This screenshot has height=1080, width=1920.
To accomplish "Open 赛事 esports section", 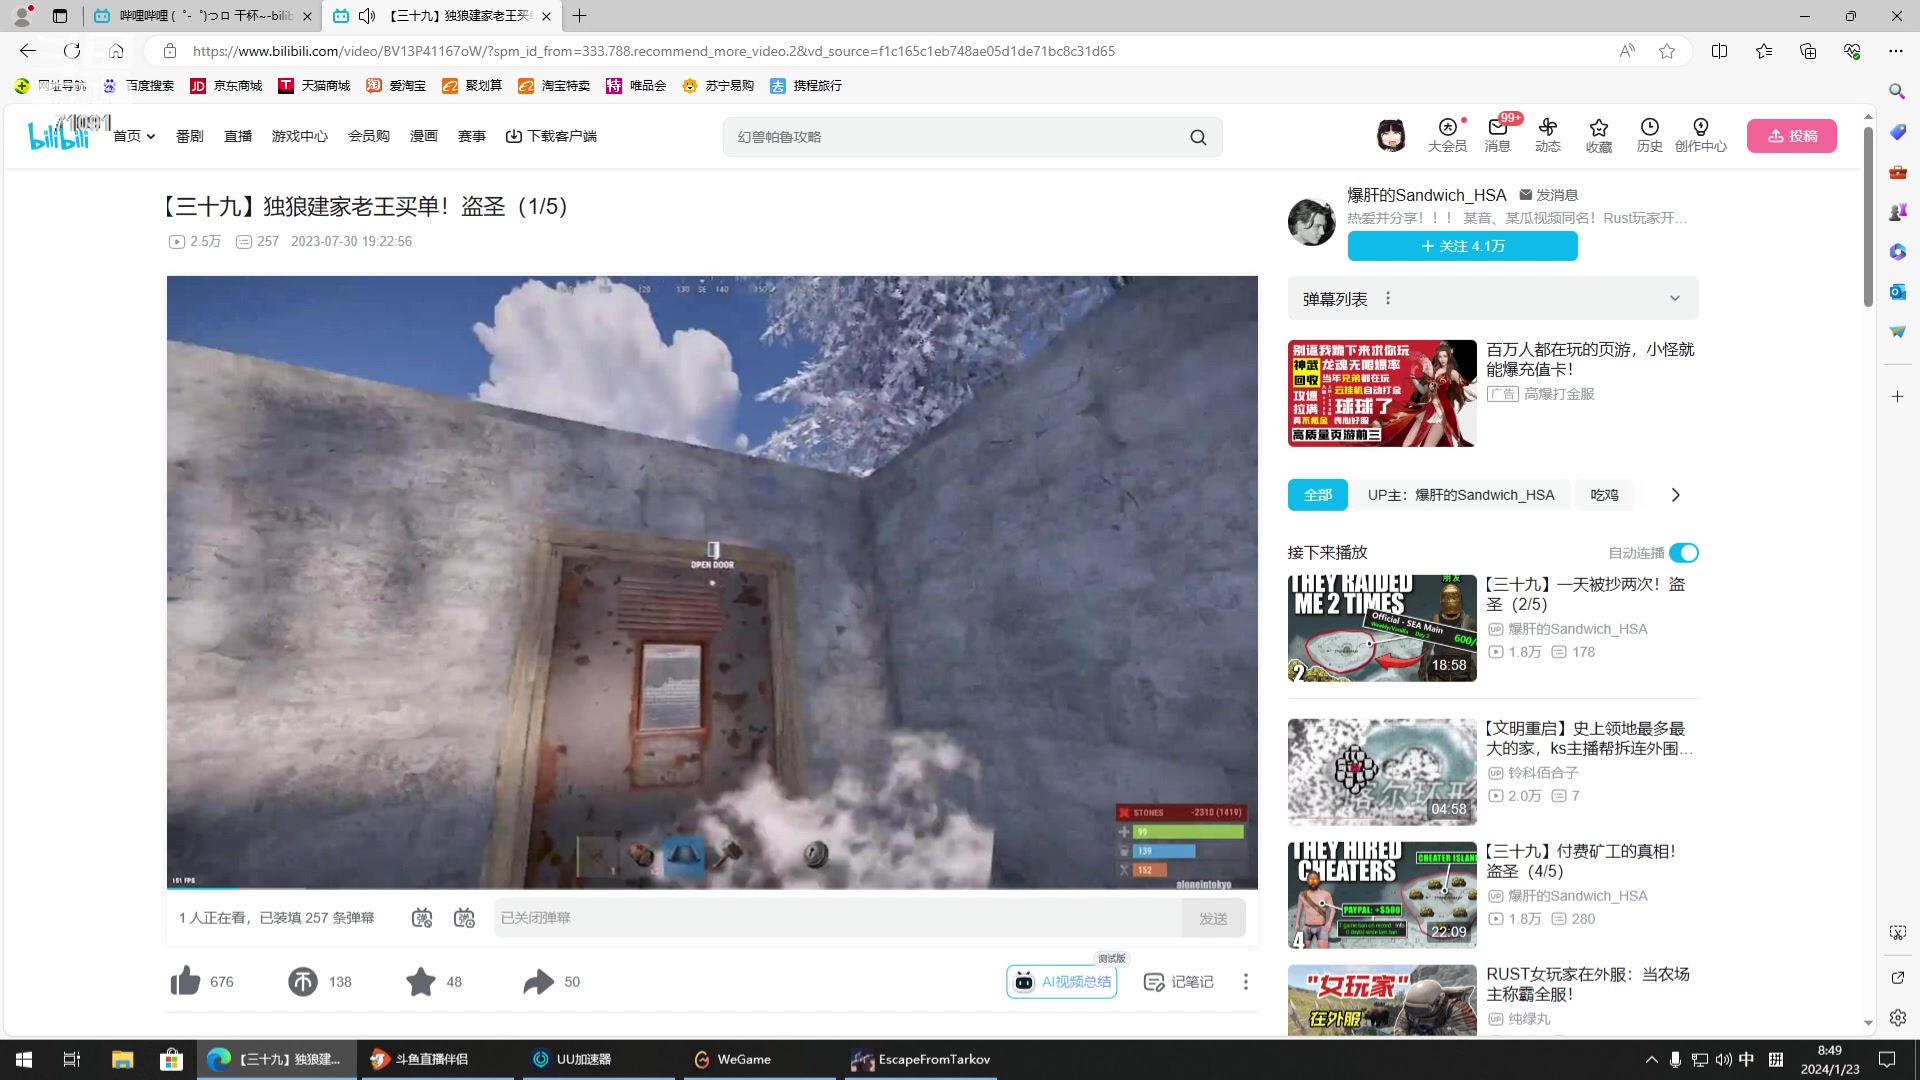I will 472,136.
